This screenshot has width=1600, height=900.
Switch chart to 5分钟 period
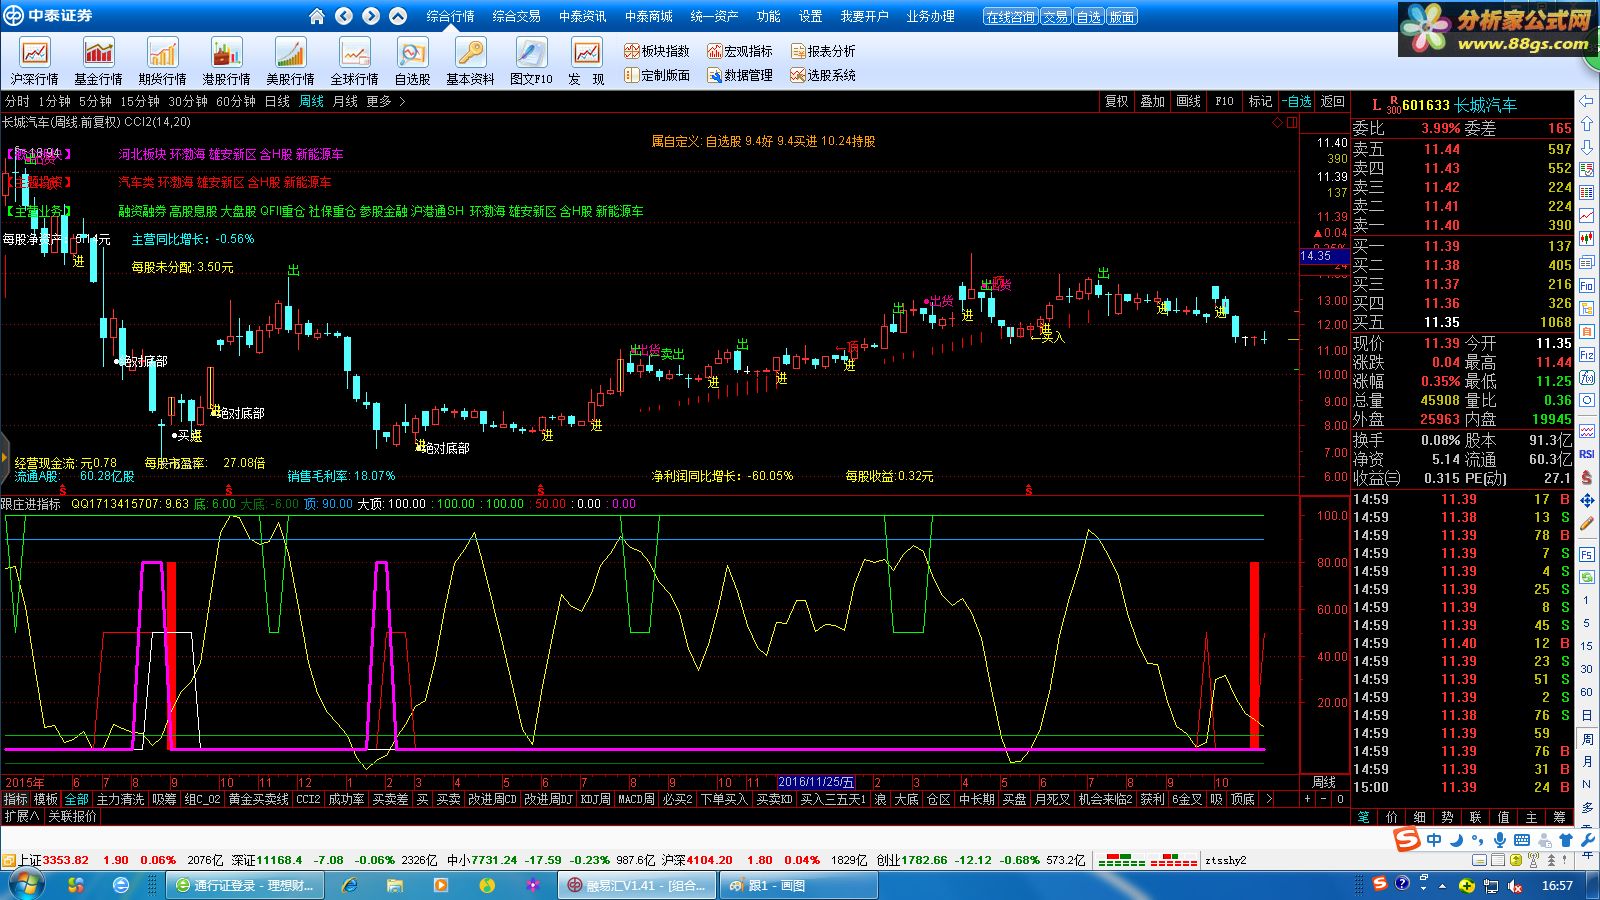click(x=95, y=101)
